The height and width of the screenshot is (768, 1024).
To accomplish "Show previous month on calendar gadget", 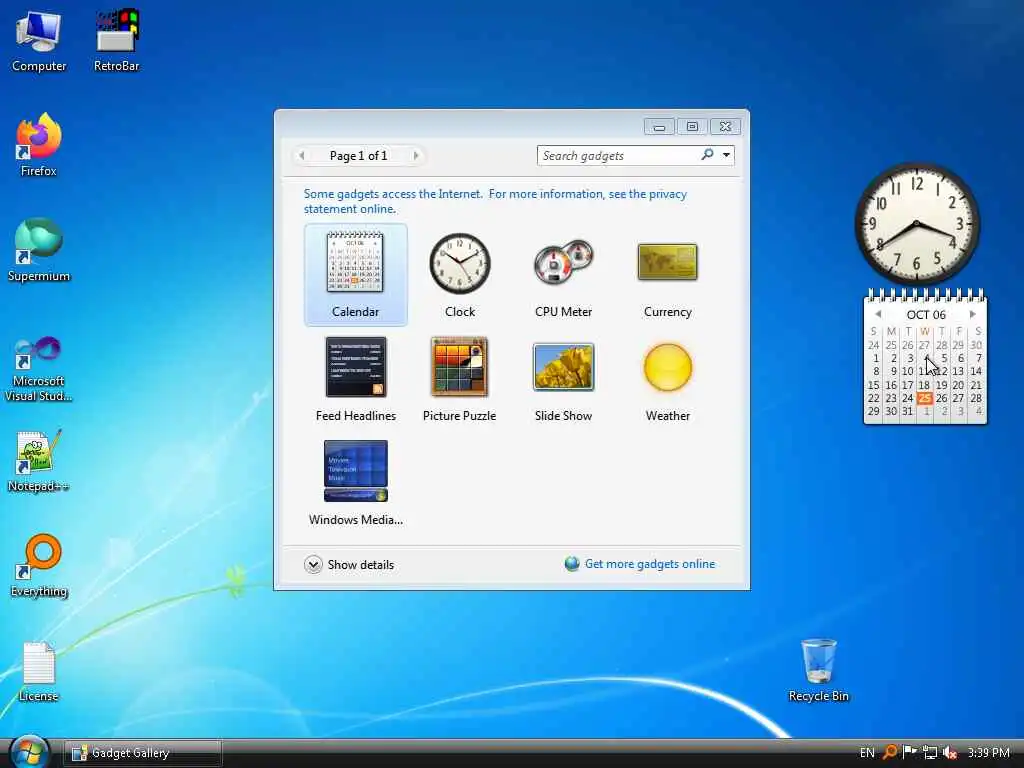I will pyautogui.click(x=878, y=314).
